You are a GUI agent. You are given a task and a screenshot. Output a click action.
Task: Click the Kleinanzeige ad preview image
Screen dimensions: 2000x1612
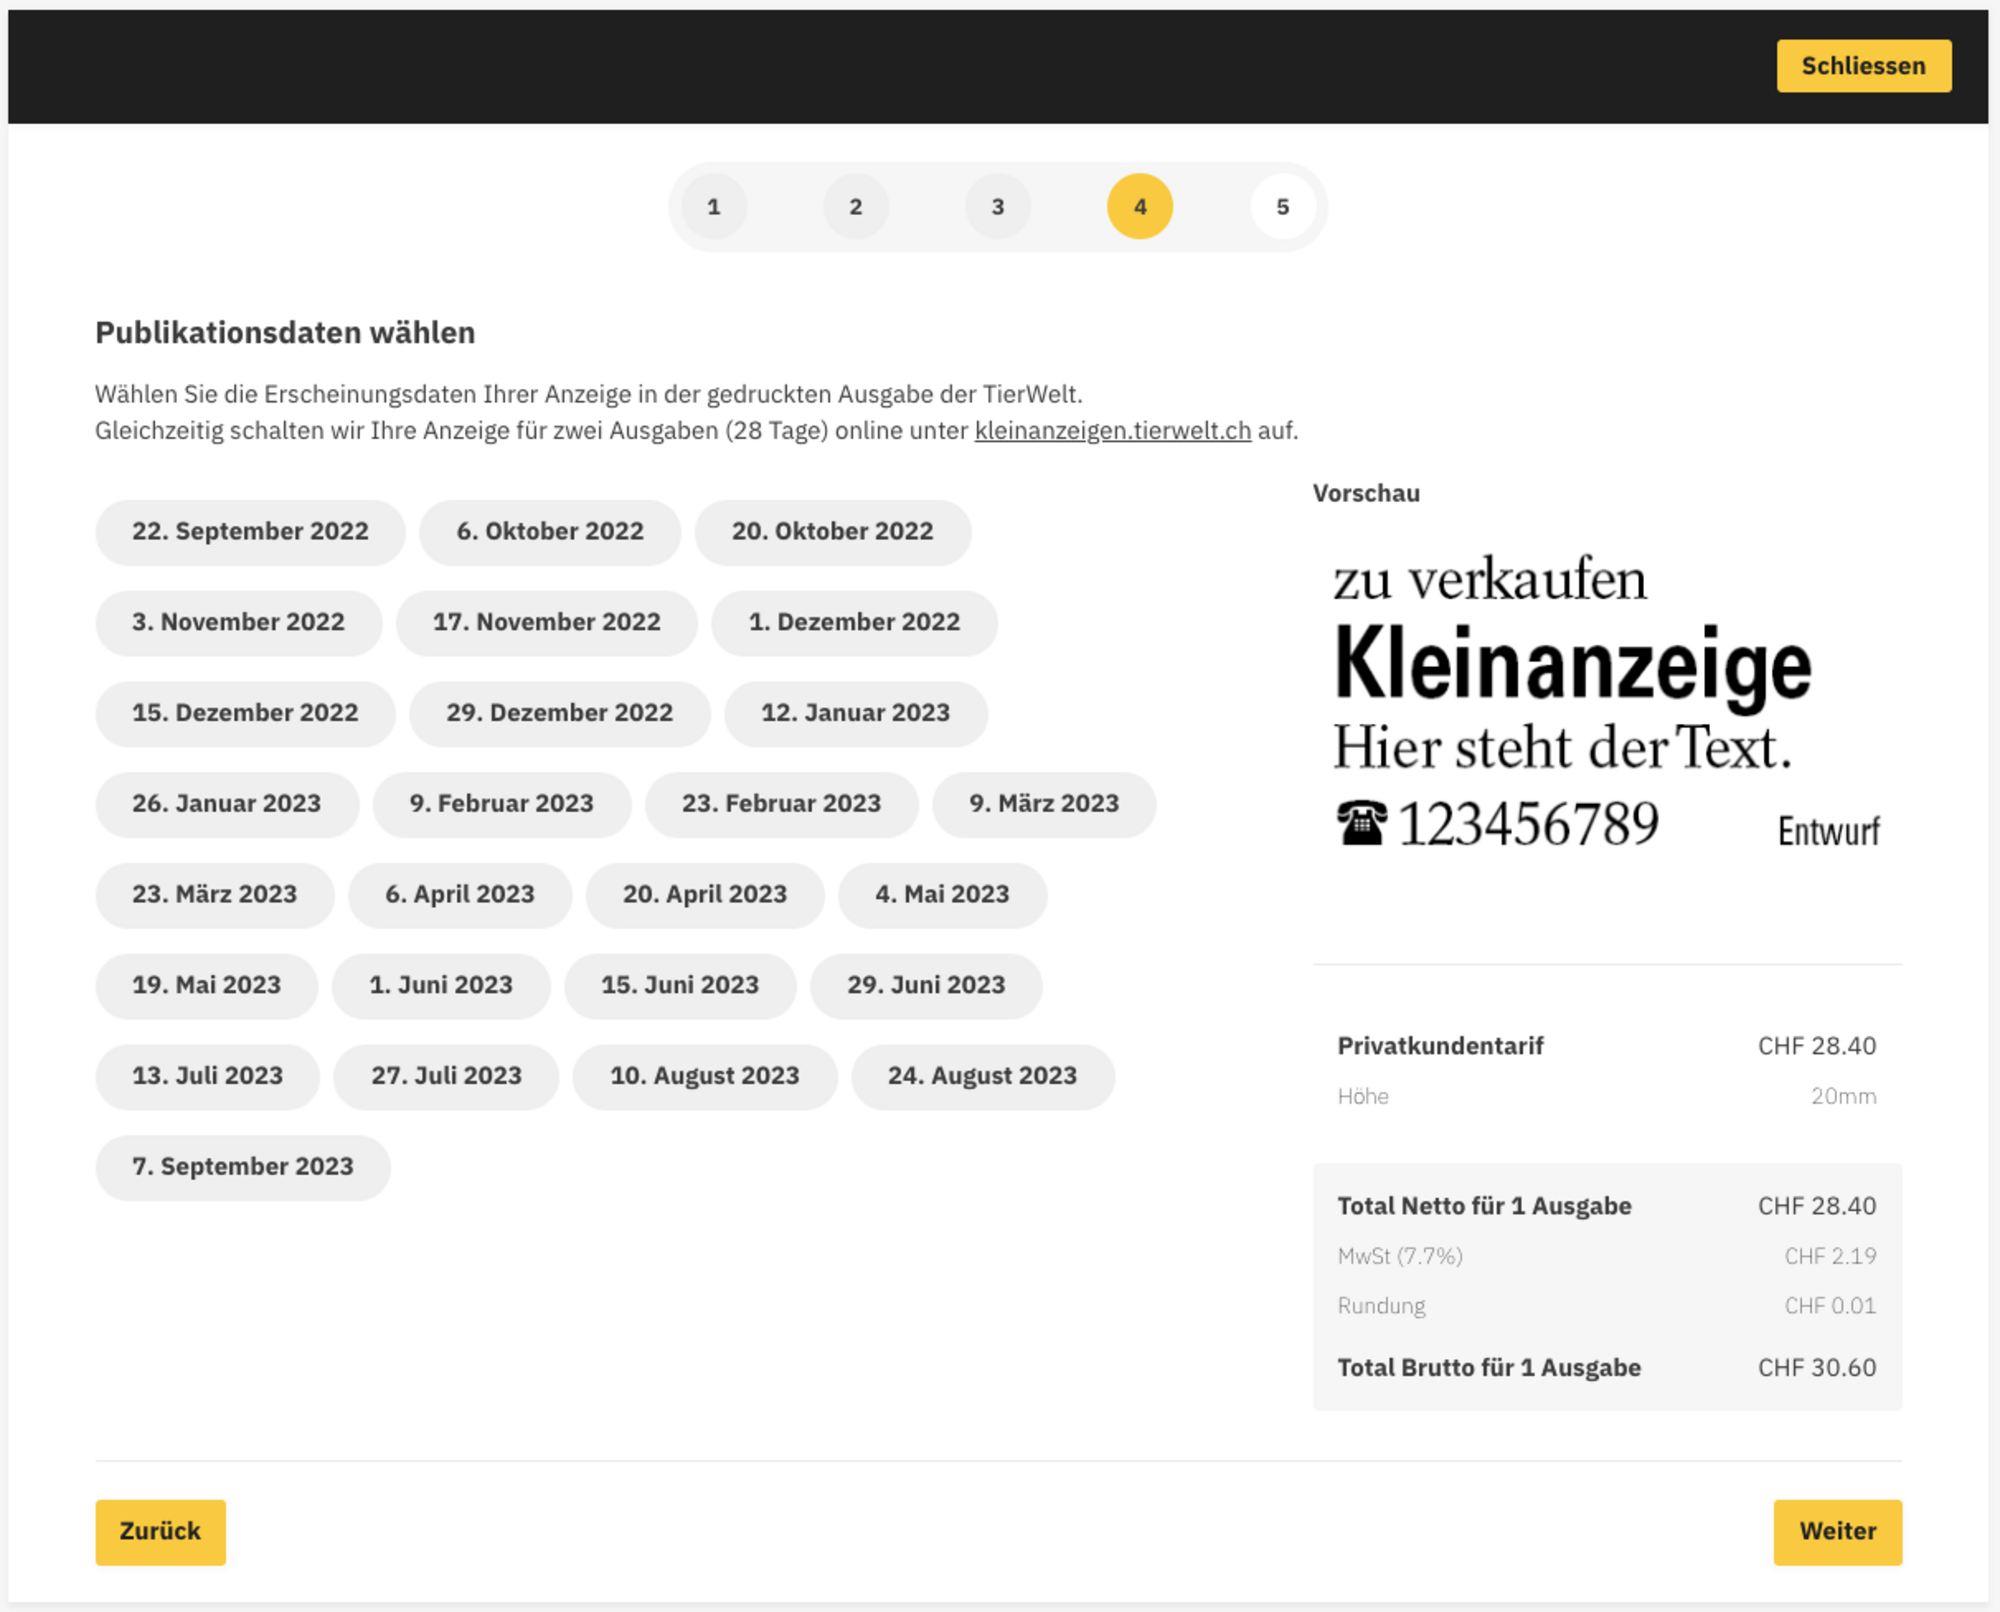1607,704
